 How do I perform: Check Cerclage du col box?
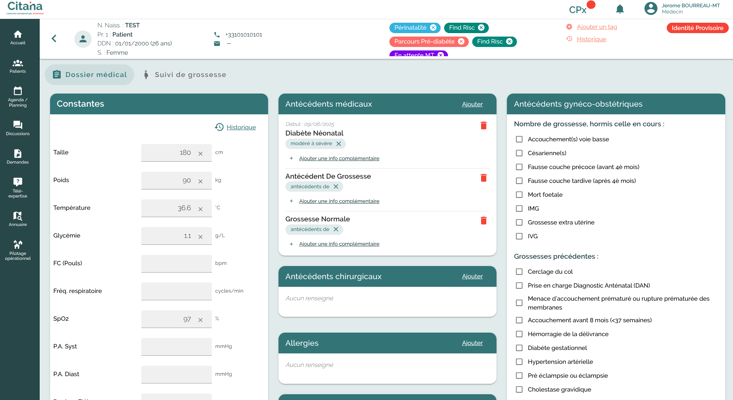pyautogui.click(x=519, y=271)
